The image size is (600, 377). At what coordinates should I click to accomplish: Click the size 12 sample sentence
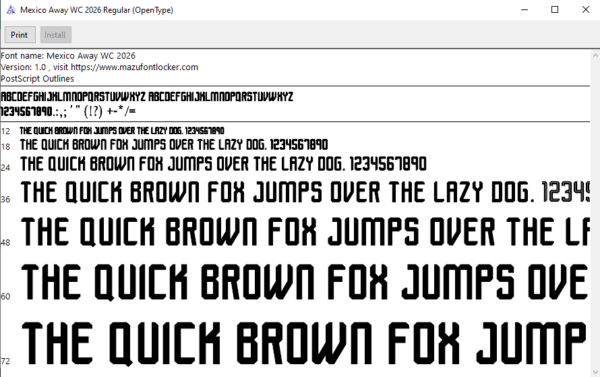coord(122,131)
